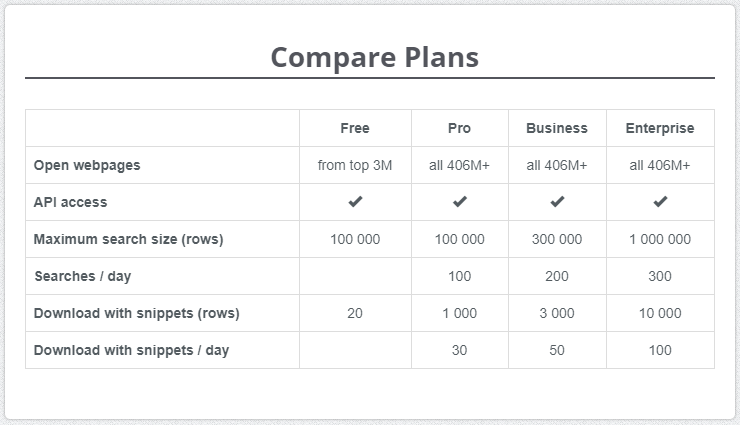Click the API access checkmark under Free
This screenshot has height=425, width=740.
[x=355, y=202]
